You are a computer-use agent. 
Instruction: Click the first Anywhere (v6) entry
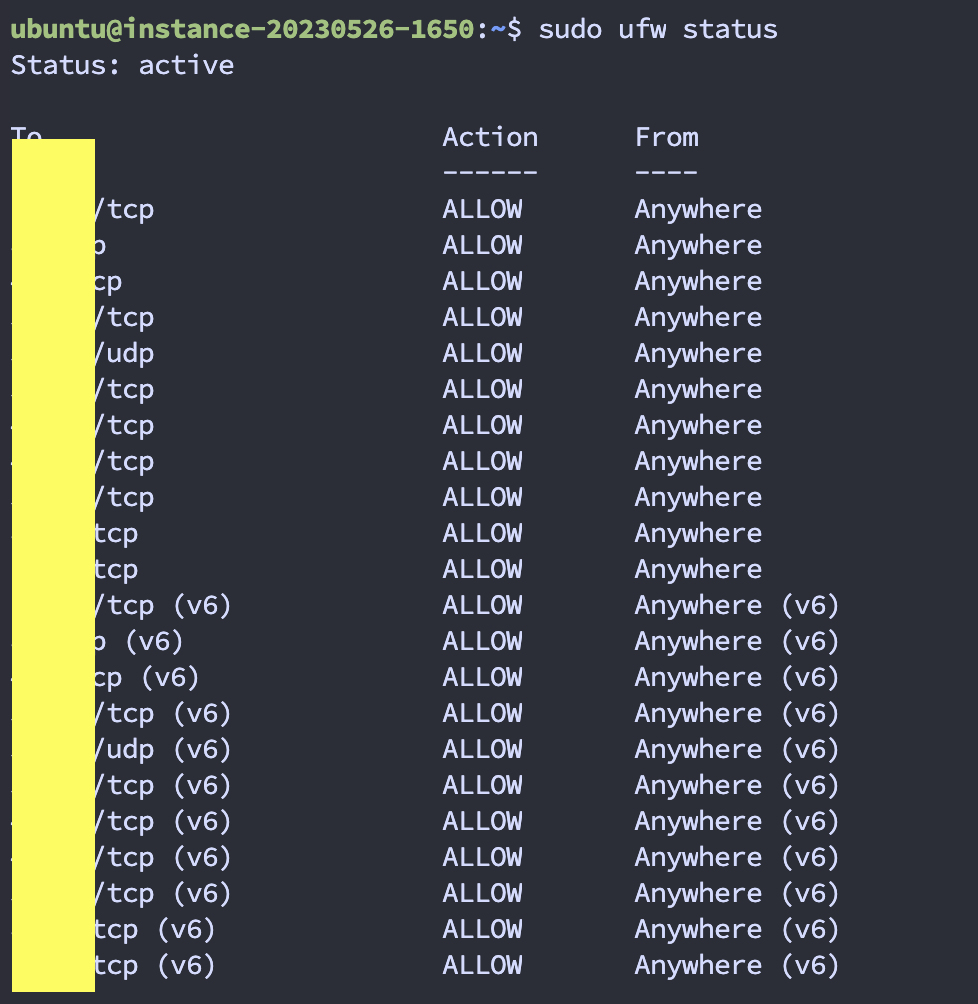coord(737,605)
